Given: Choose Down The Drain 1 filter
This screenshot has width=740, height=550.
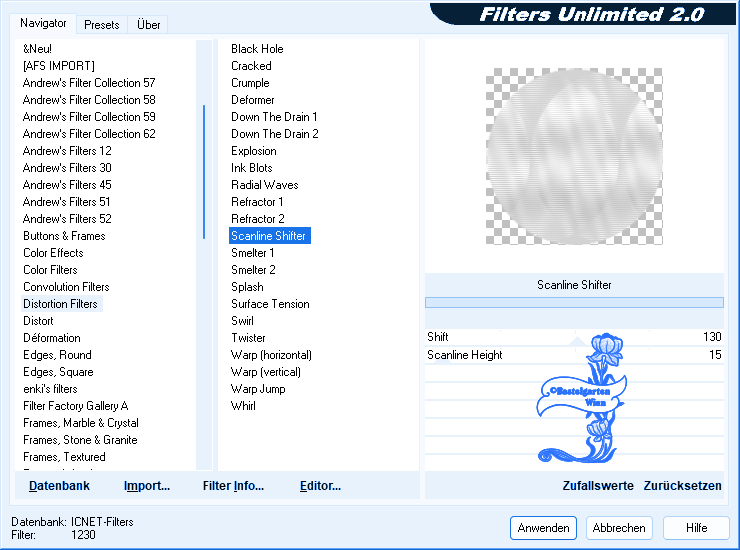Looking at the screenshot, I should tap(274, 117).
